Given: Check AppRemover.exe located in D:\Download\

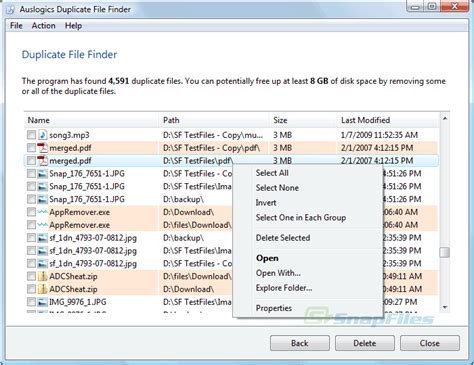Looking at the screenshot, I should coord(31,212).
